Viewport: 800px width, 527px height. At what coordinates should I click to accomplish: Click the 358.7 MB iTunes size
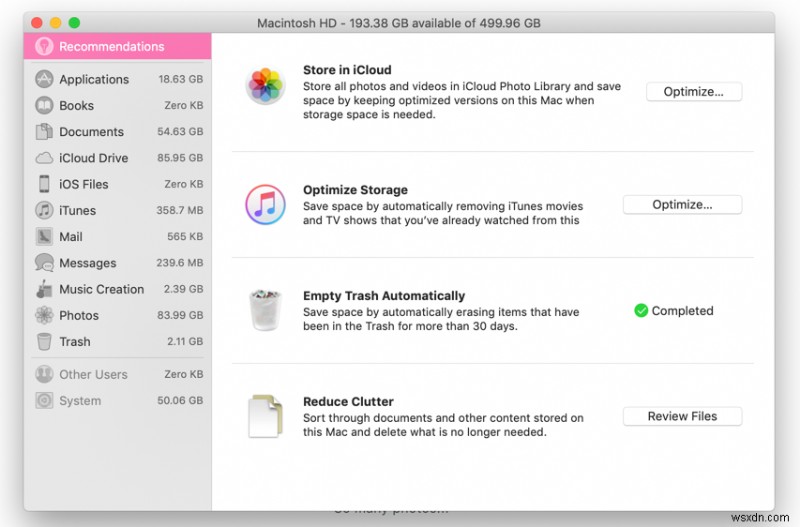180,210
